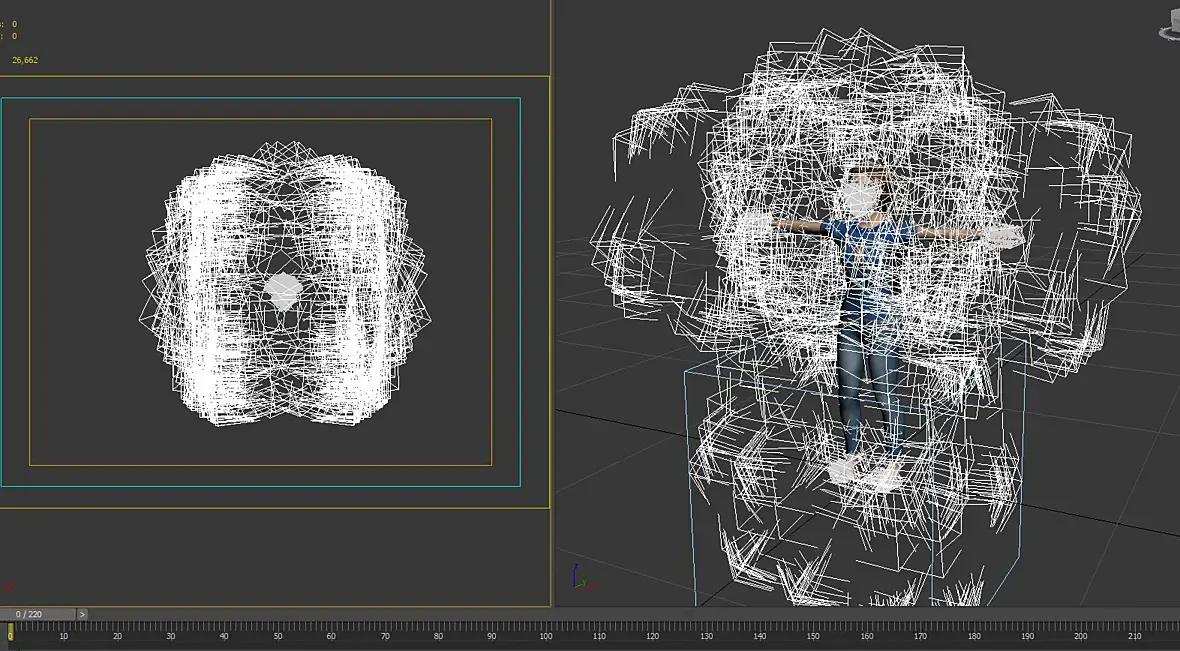Jump to frame 120 on the track bar
This screenshot has height=651, width=1180.
pyautogui.click(x=652, y=636)
